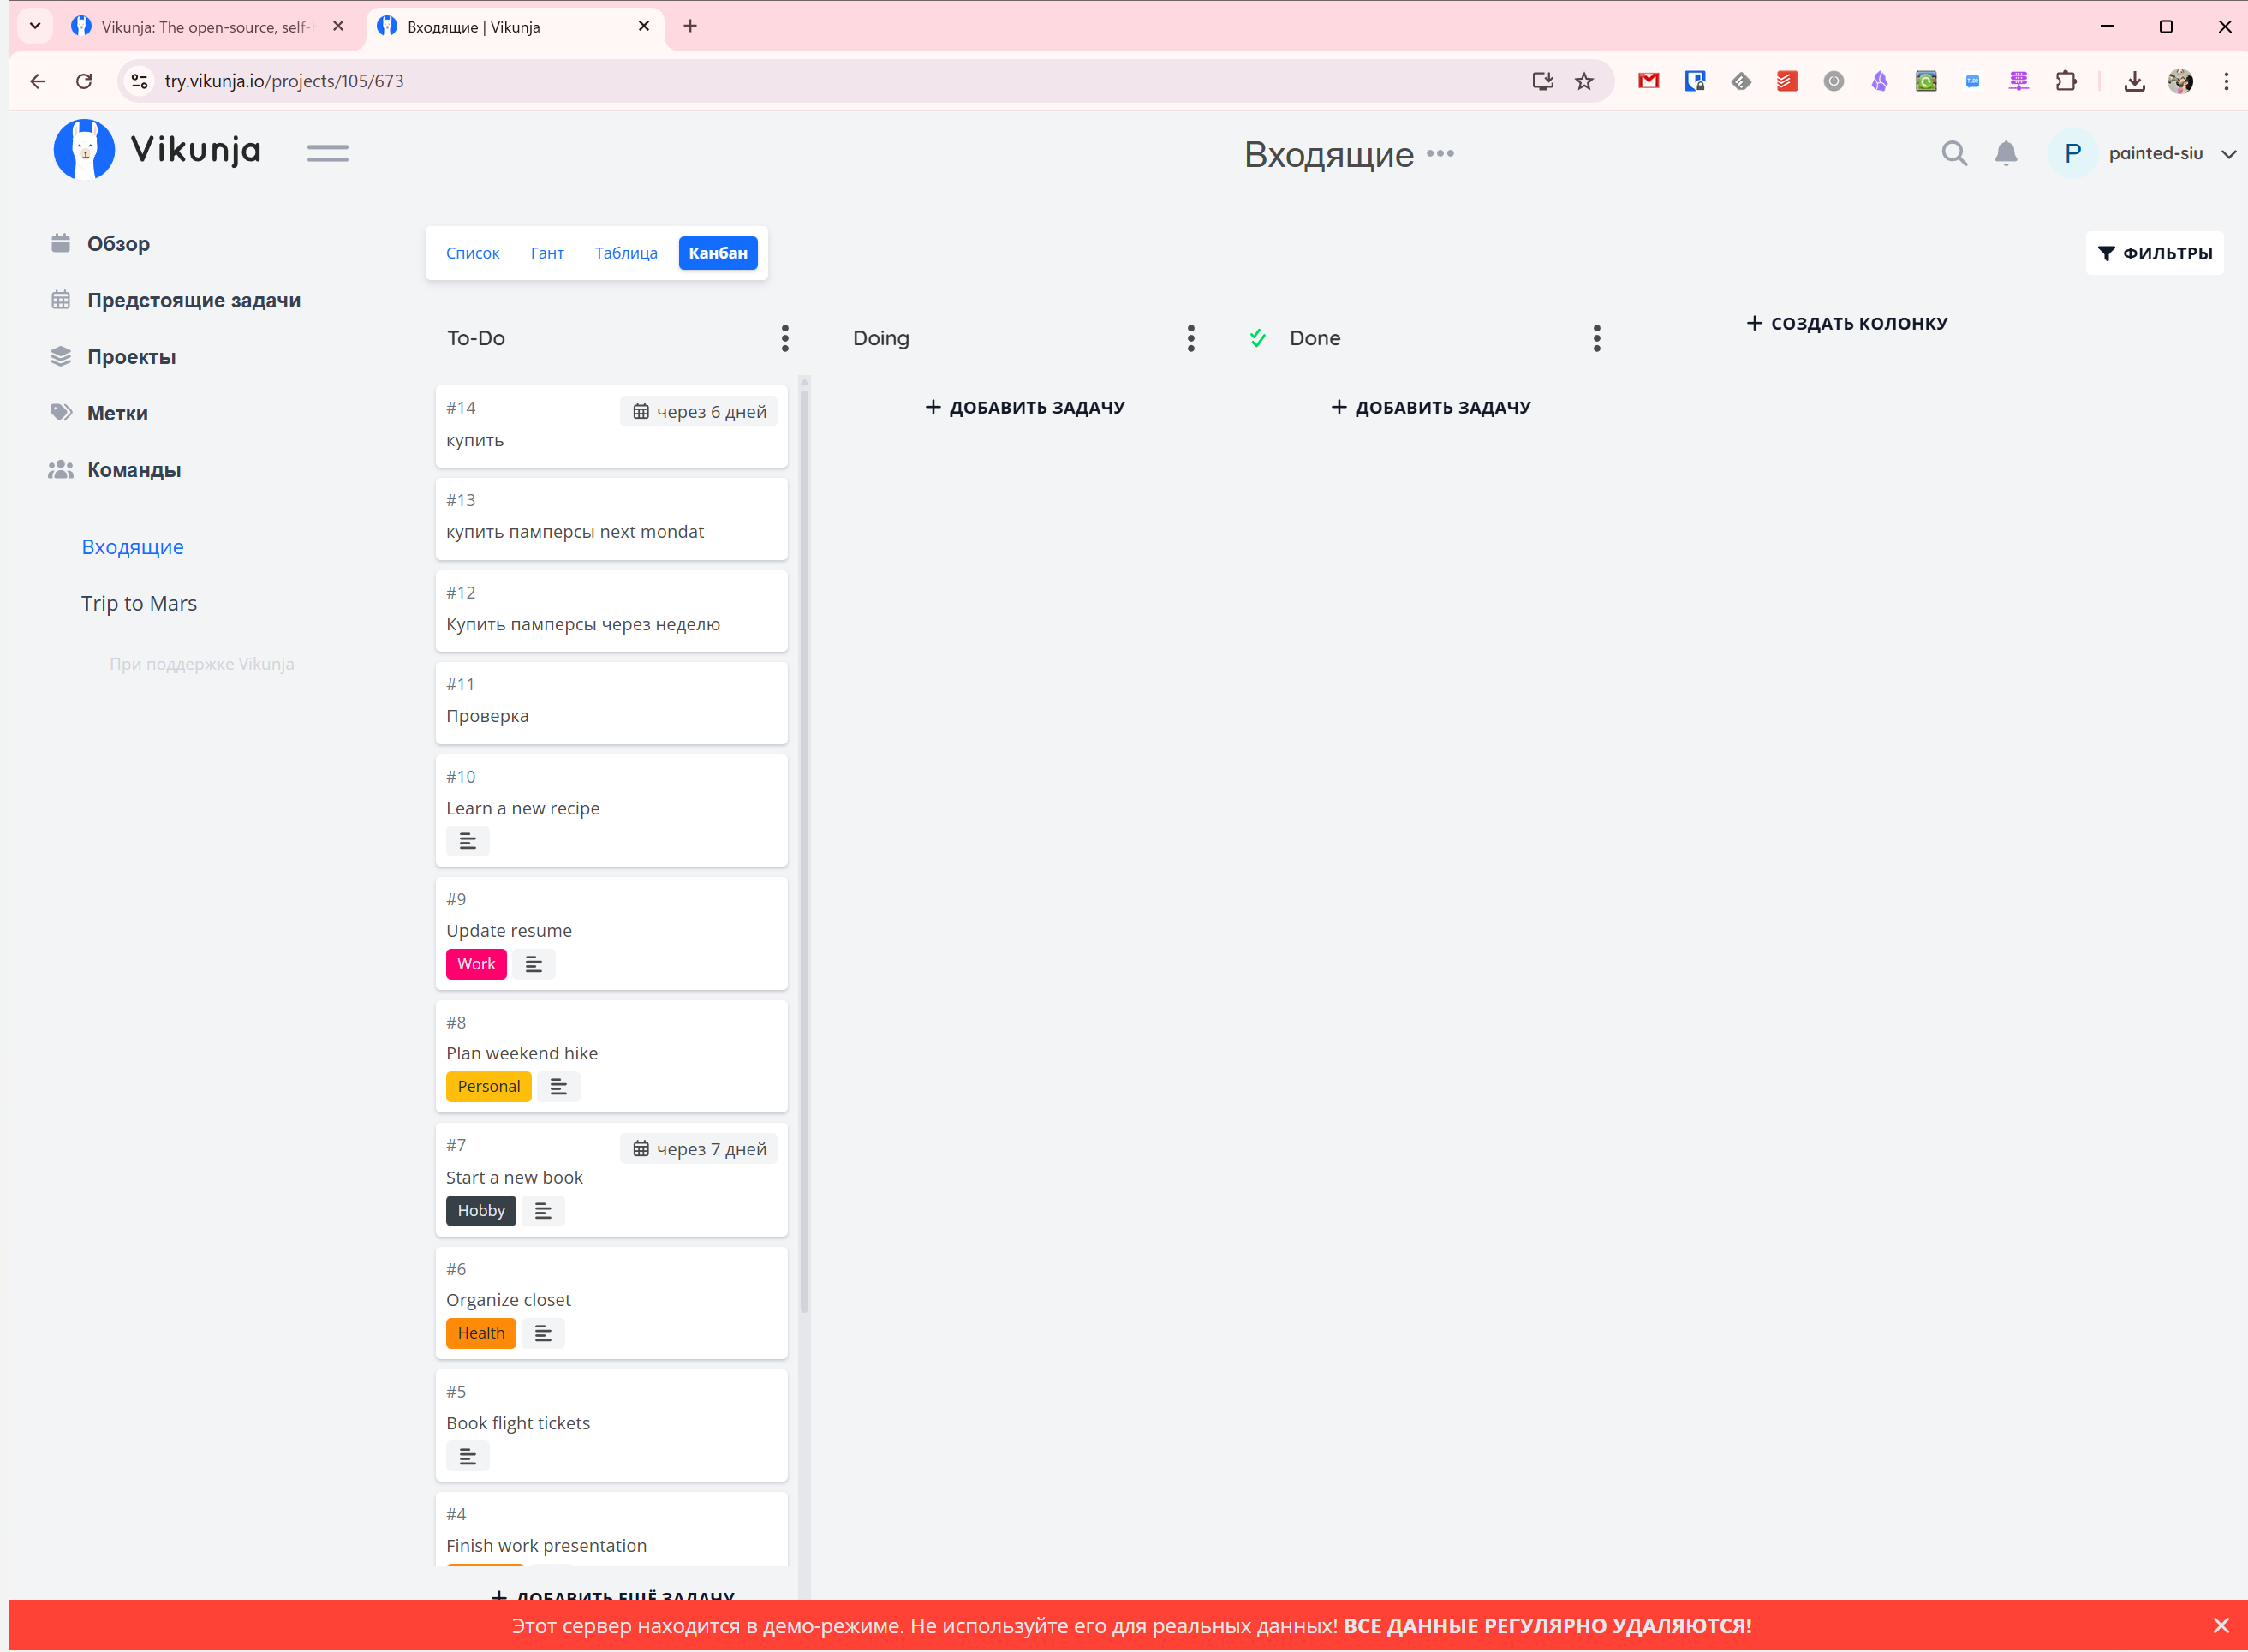Open To-Do column options menu
The height and width of the screenshot is (1652, 2248).
pyautogui.click(x=785, y=338)
